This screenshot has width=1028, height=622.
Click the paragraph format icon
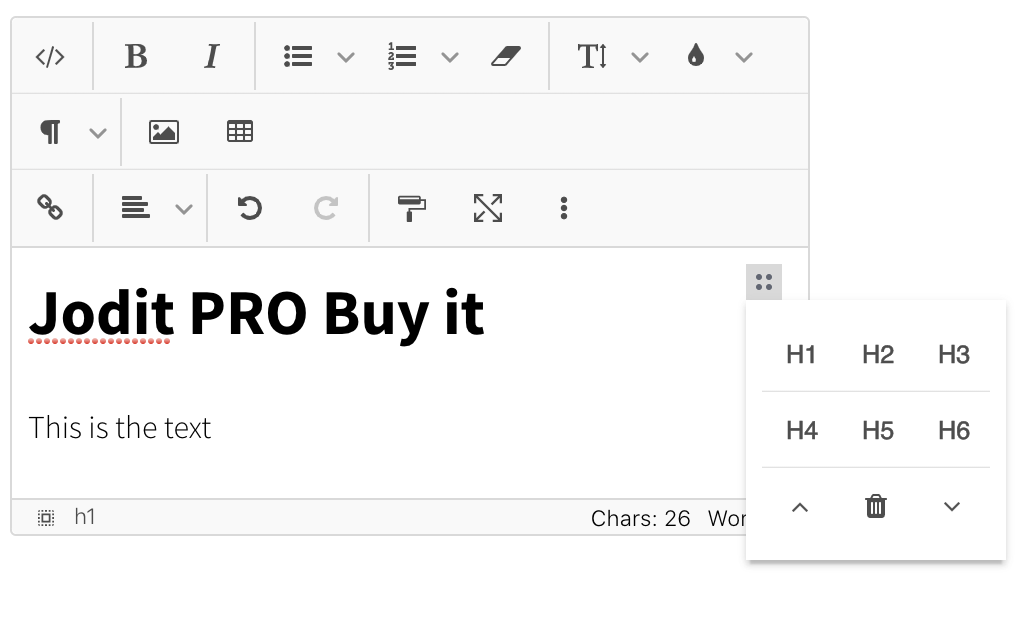[50, 132]
